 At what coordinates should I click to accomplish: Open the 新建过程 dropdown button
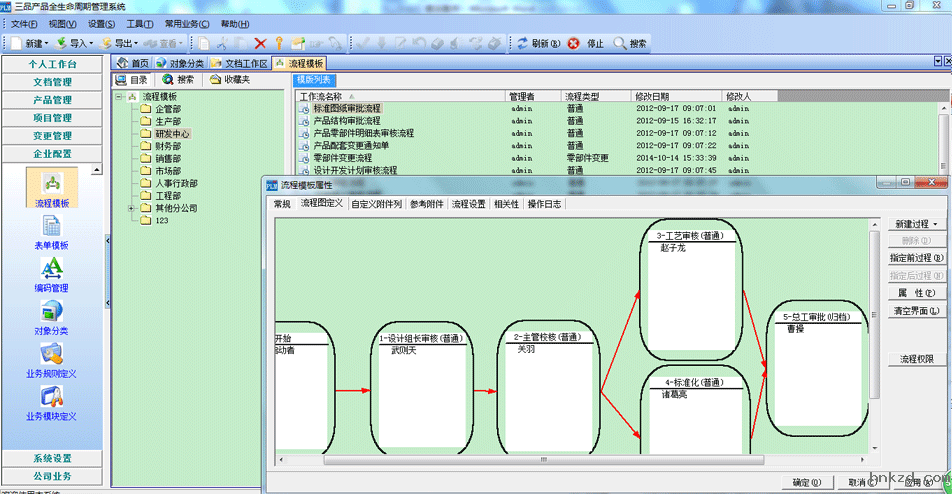point(917,224)
